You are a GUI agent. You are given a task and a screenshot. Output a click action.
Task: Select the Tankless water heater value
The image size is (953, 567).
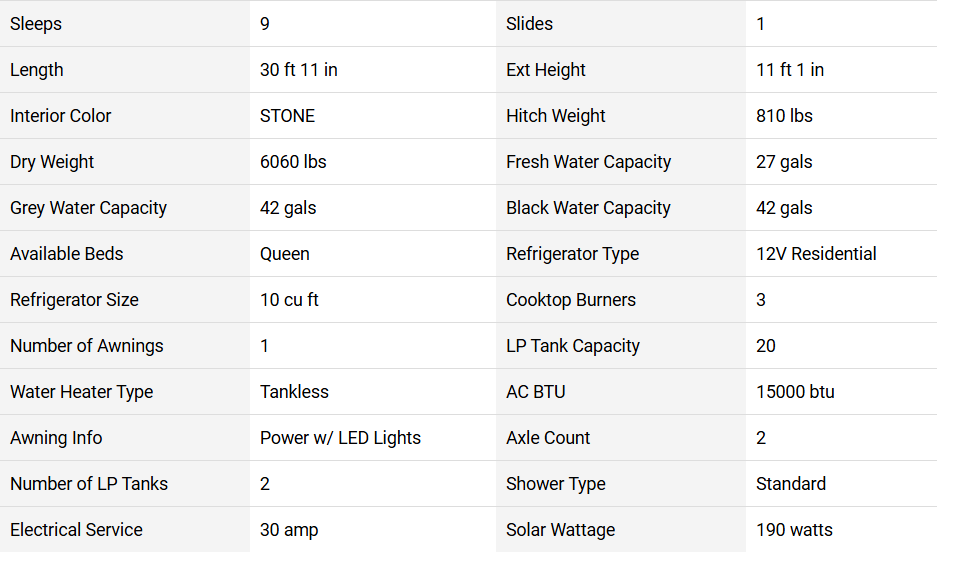point(294,392)
